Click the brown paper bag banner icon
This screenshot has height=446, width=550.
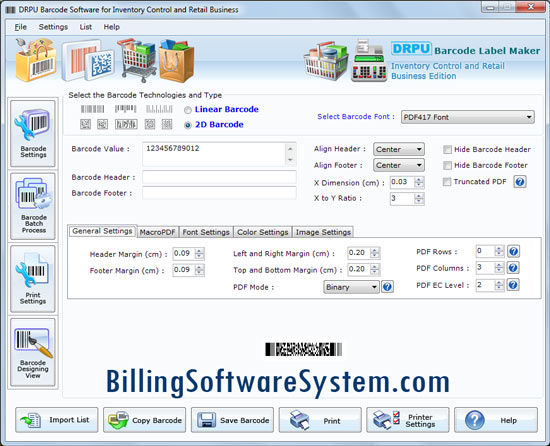(177, 61)
